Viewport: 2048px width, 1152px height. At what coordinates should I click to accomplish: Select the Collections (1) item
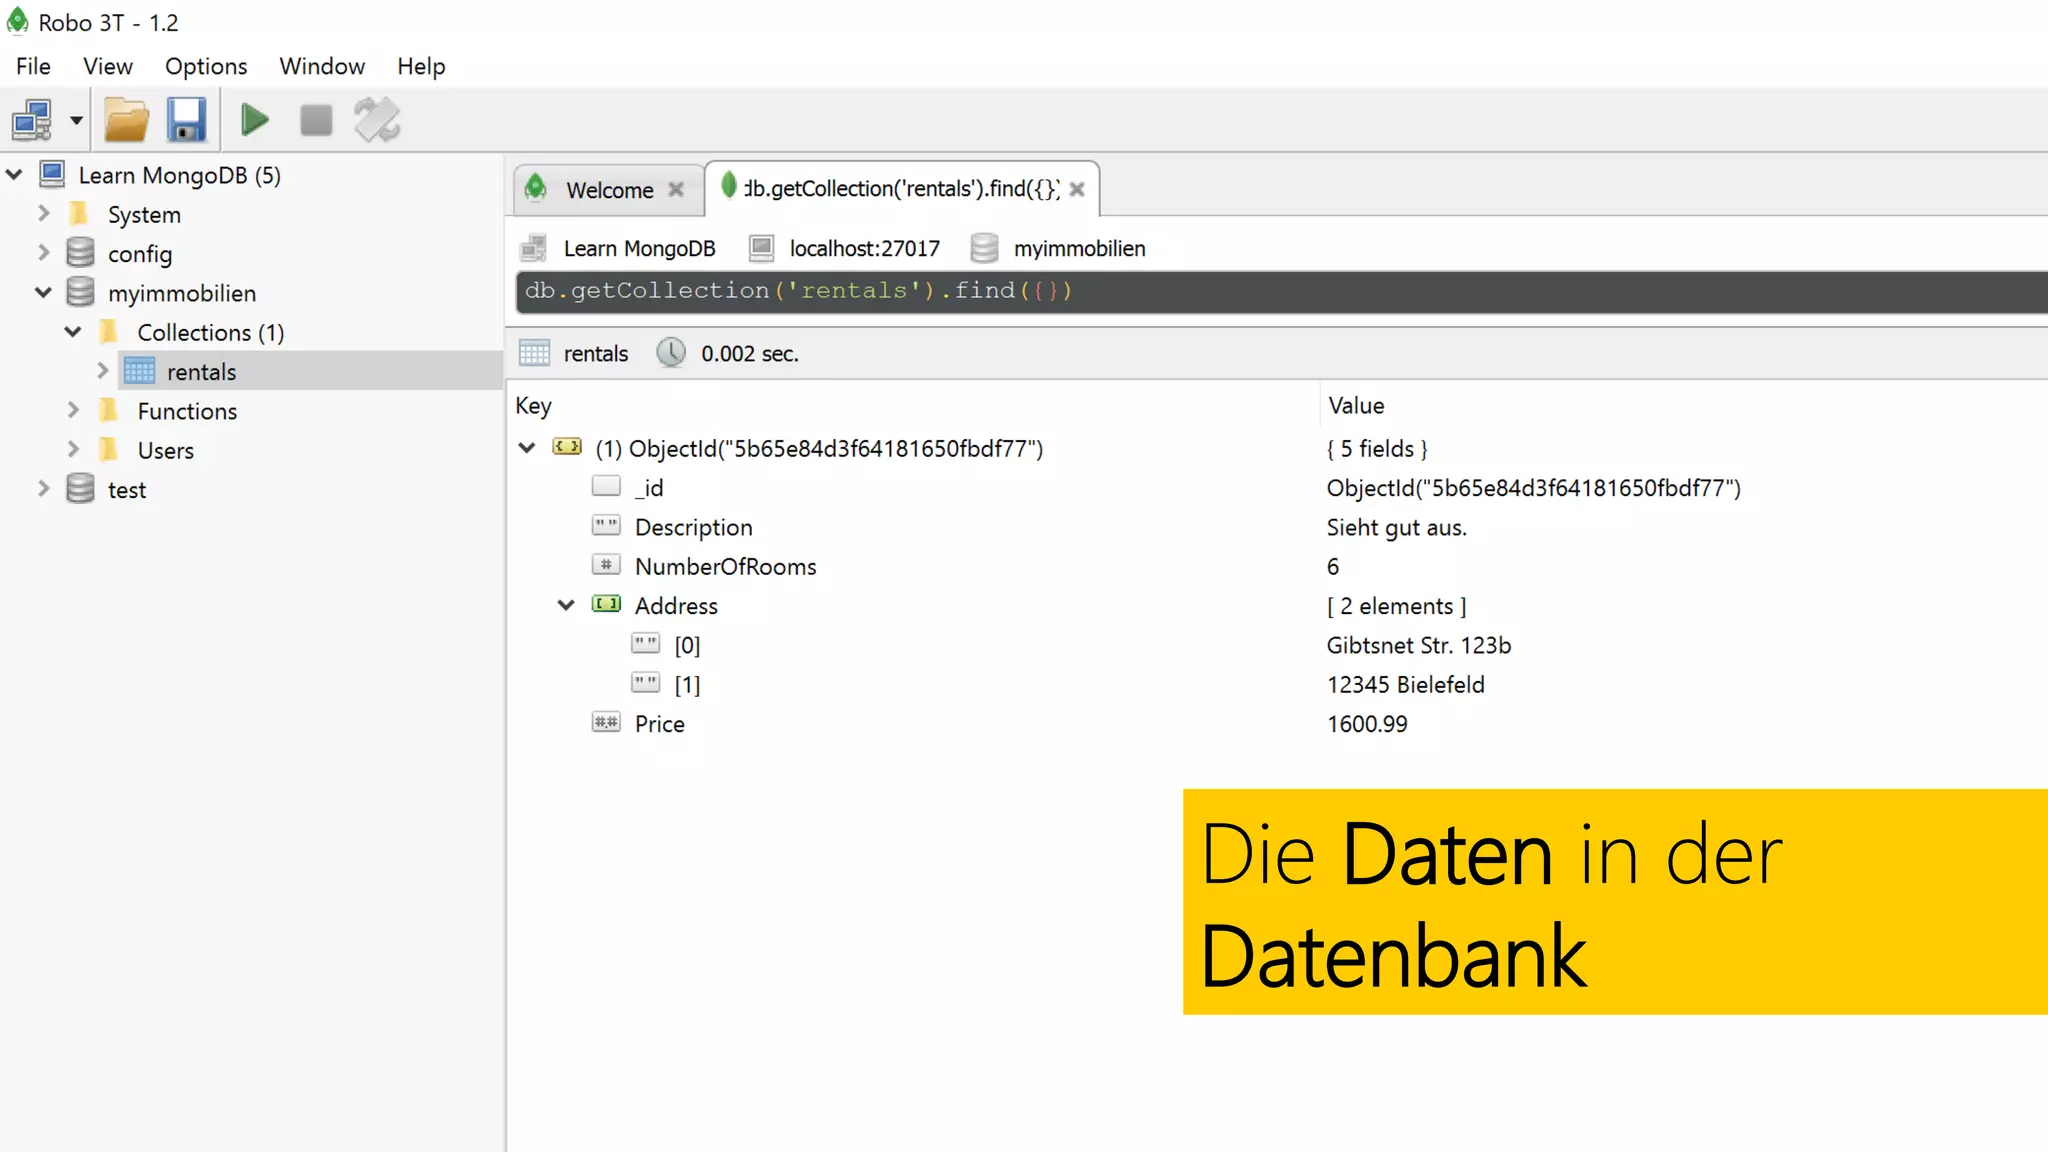(211, 332)
